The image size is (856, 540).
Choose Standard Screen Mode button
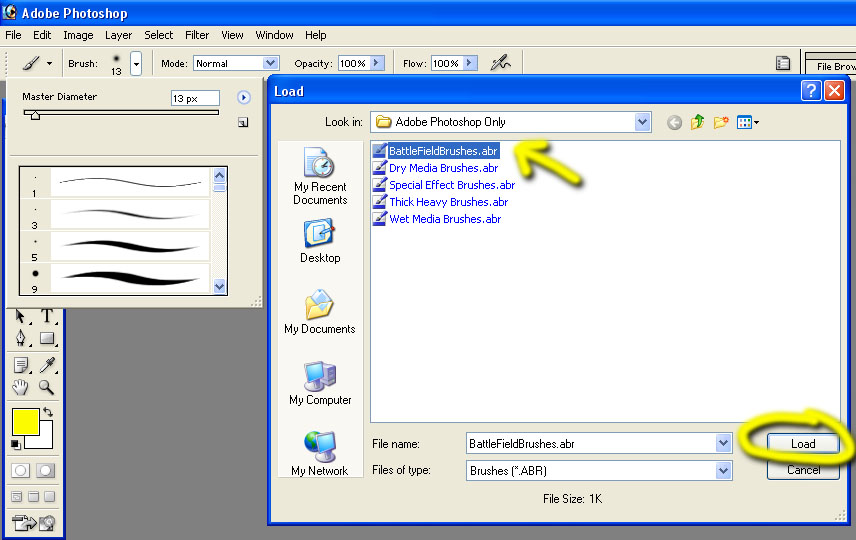16,496
